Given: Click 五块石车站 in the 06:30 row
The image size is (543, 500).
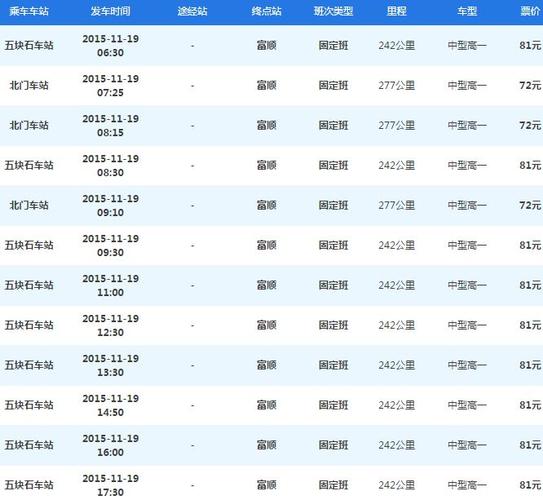Looking at the screenshot, I should [x=29, y=46].
